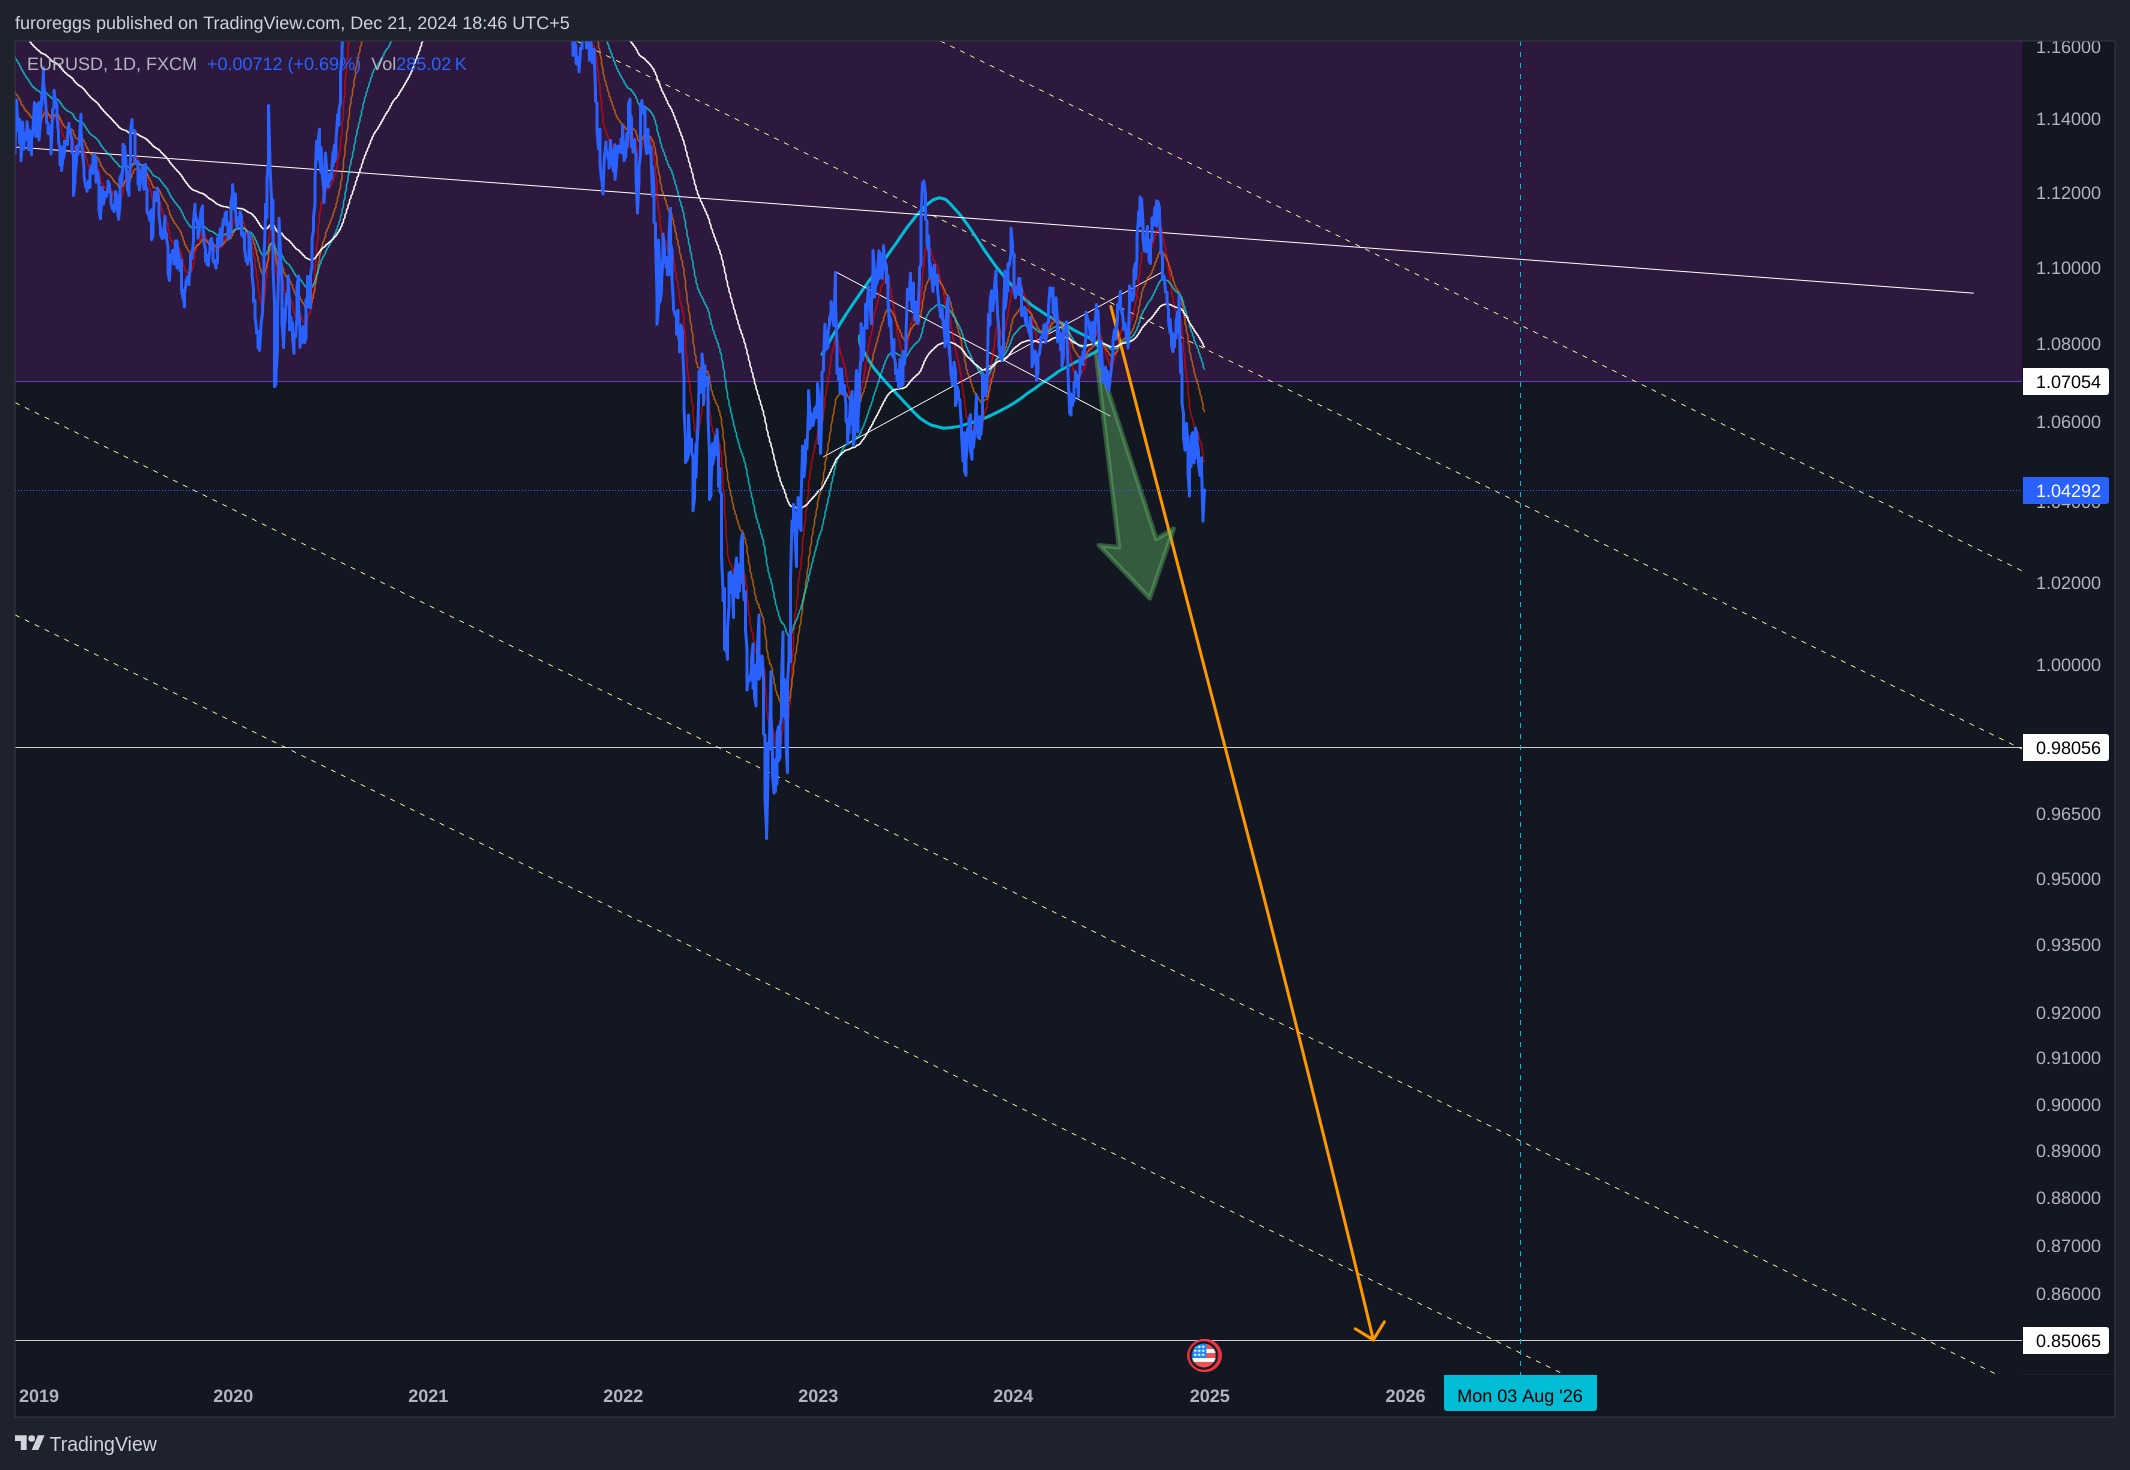
Task: Click the 0.92000 price axis label
Action: click(x=2068, y=1013)
